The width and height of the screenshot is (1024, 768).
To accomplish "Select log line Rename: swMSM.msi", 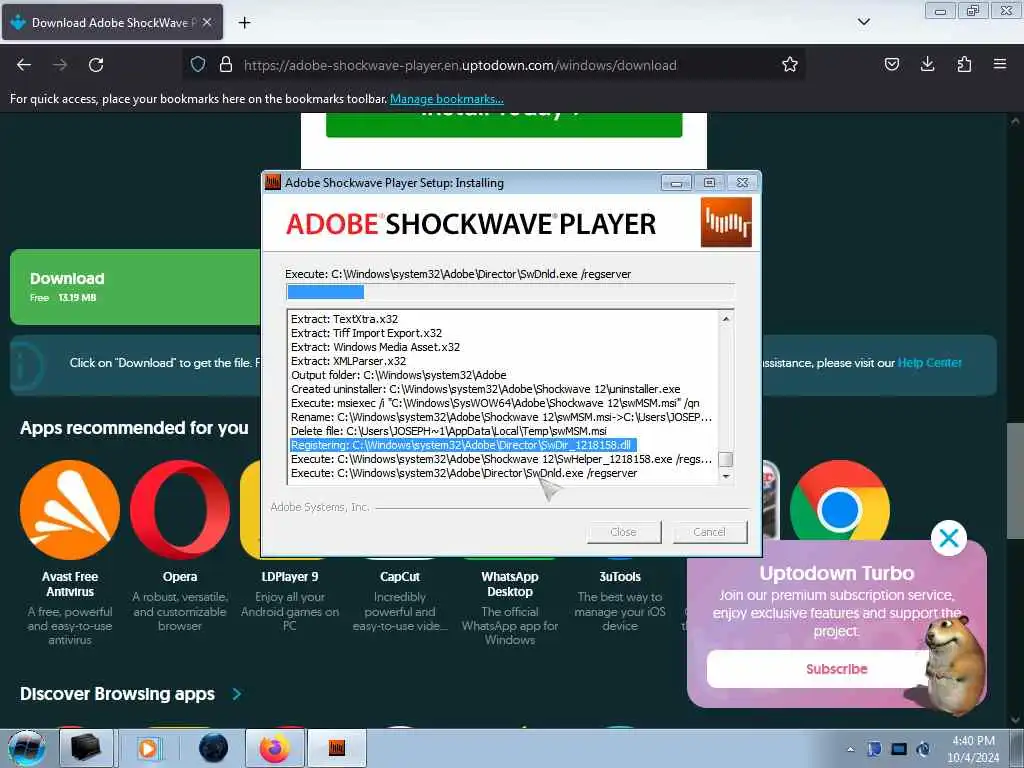I will (x=501, y=417).
